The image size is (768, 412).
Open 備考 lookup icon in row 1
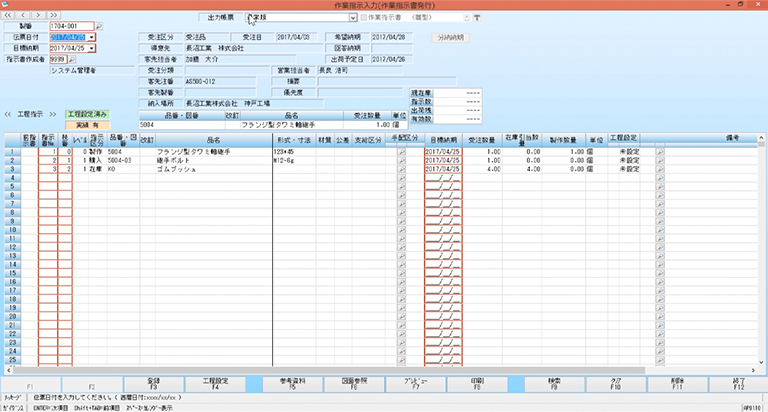(x=660, y=152)
